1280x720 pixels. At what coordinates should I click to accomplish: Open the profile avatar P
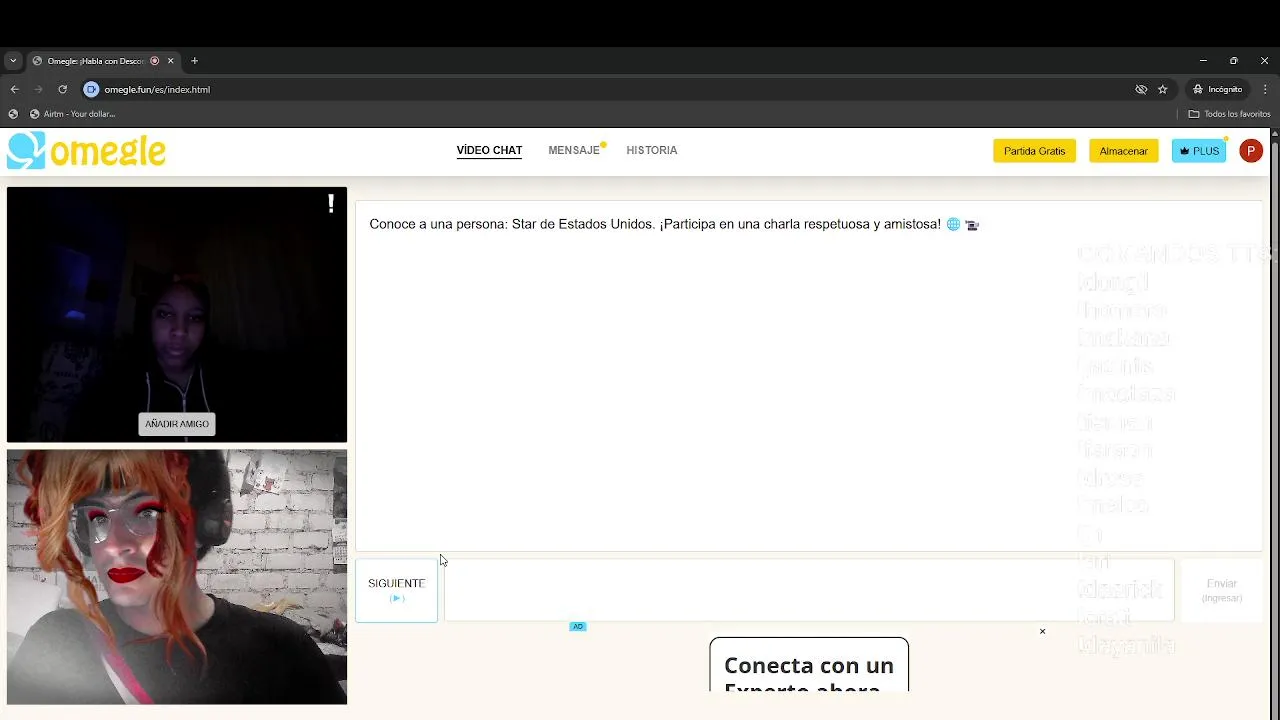(x=1250, y=151)
